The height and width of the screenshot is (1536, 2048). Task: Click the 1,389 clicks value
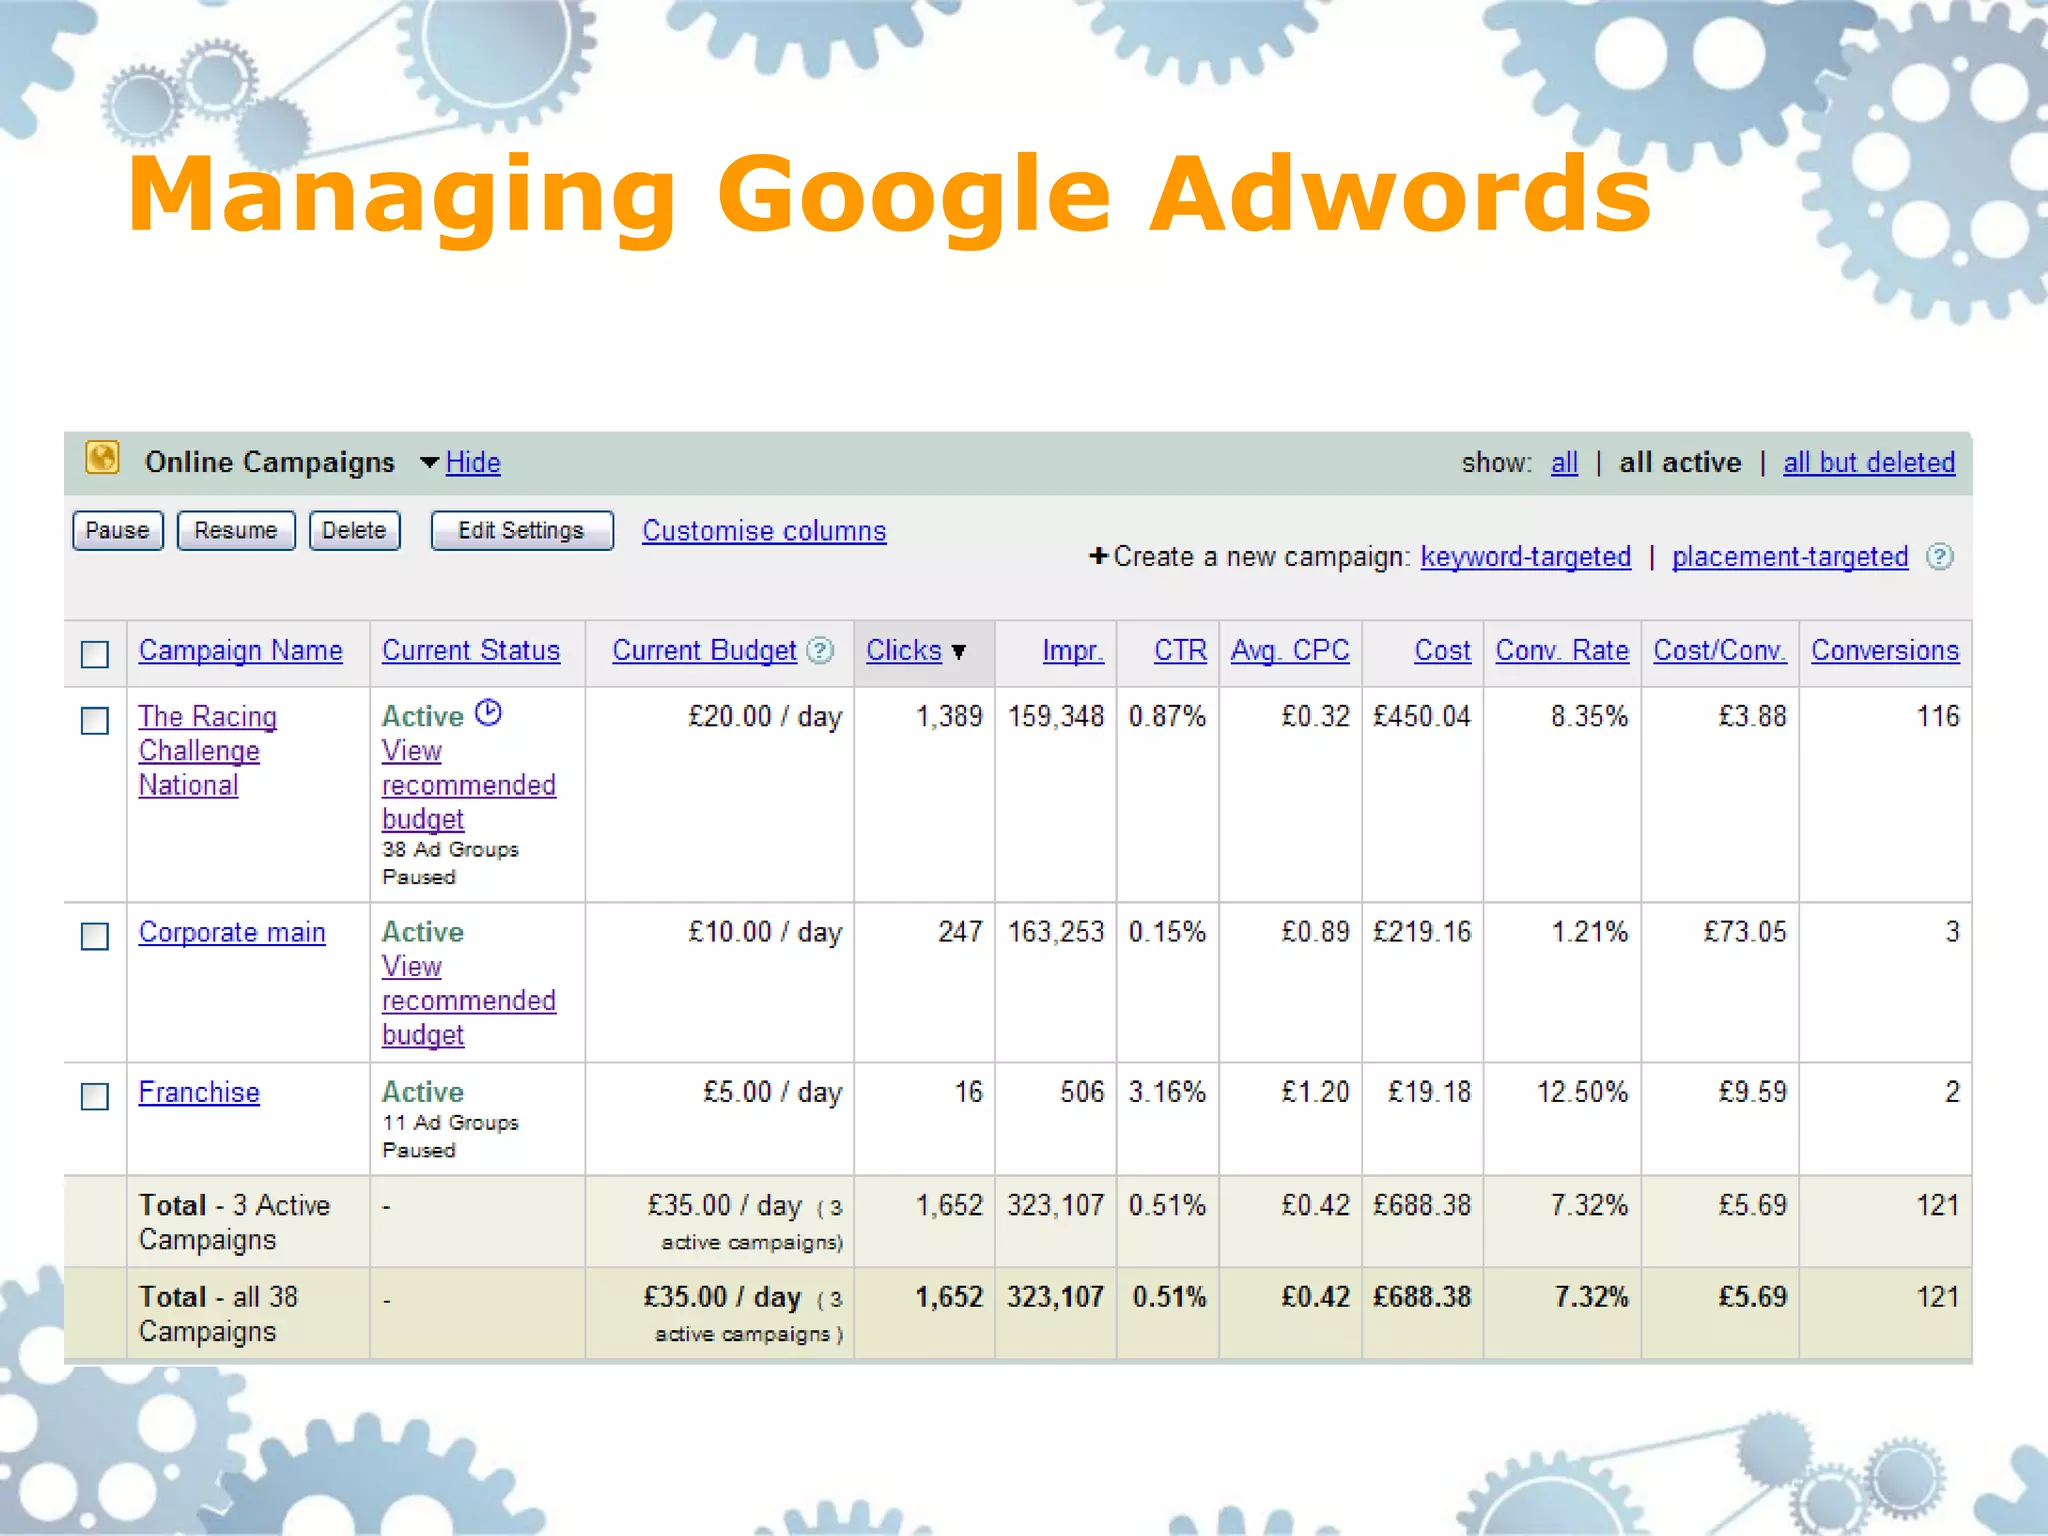[x=949, y=717]
